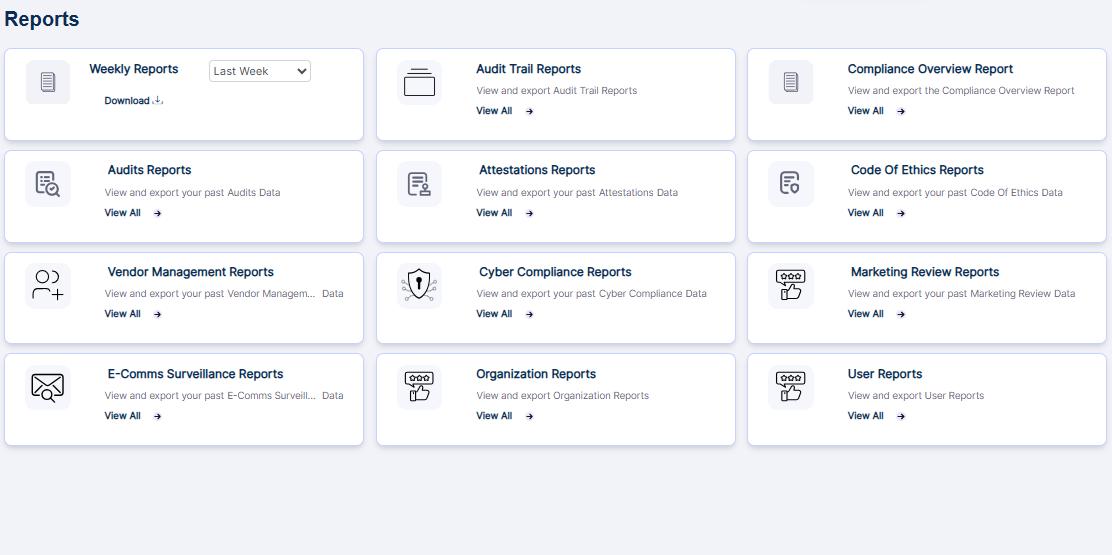
Task: Click the Organization Reports title
Action: click(x=536, y=374)
